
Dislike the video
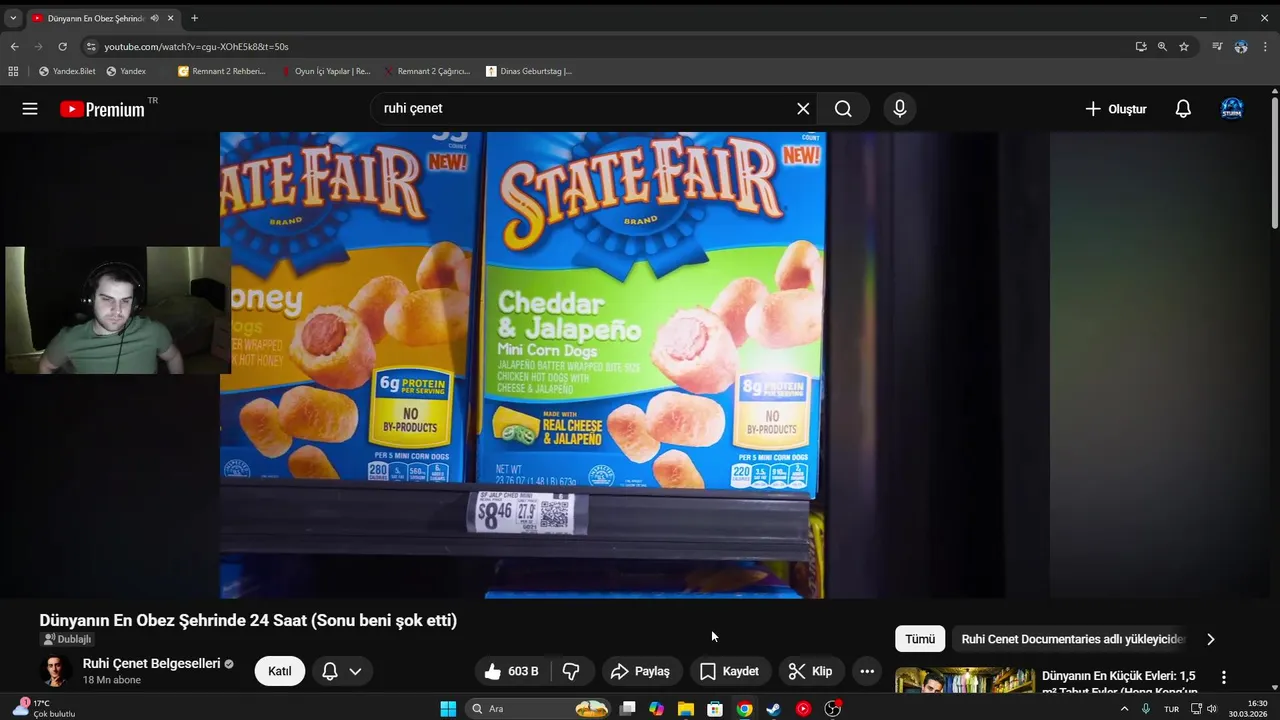pos(571,671)
